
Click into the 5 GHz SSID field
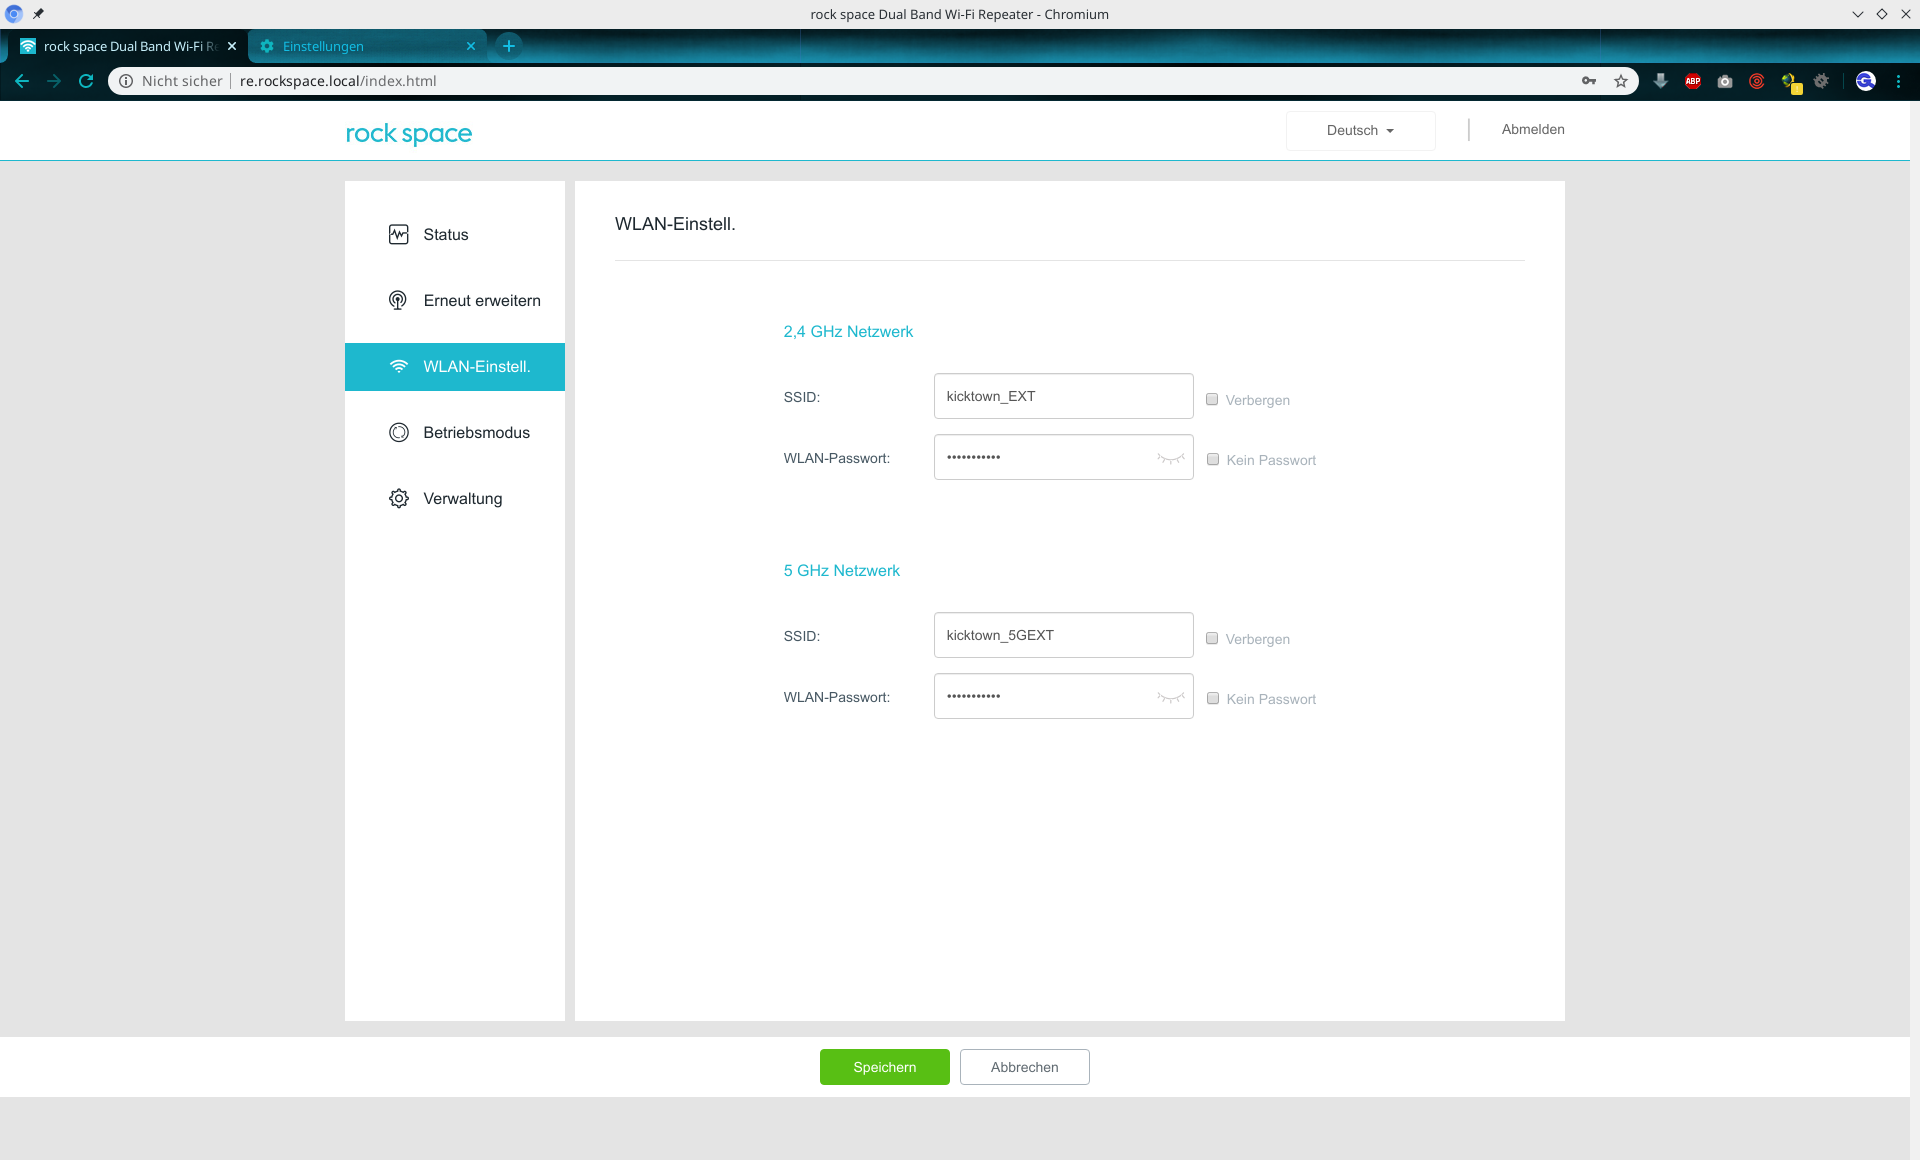(1063, 635)
